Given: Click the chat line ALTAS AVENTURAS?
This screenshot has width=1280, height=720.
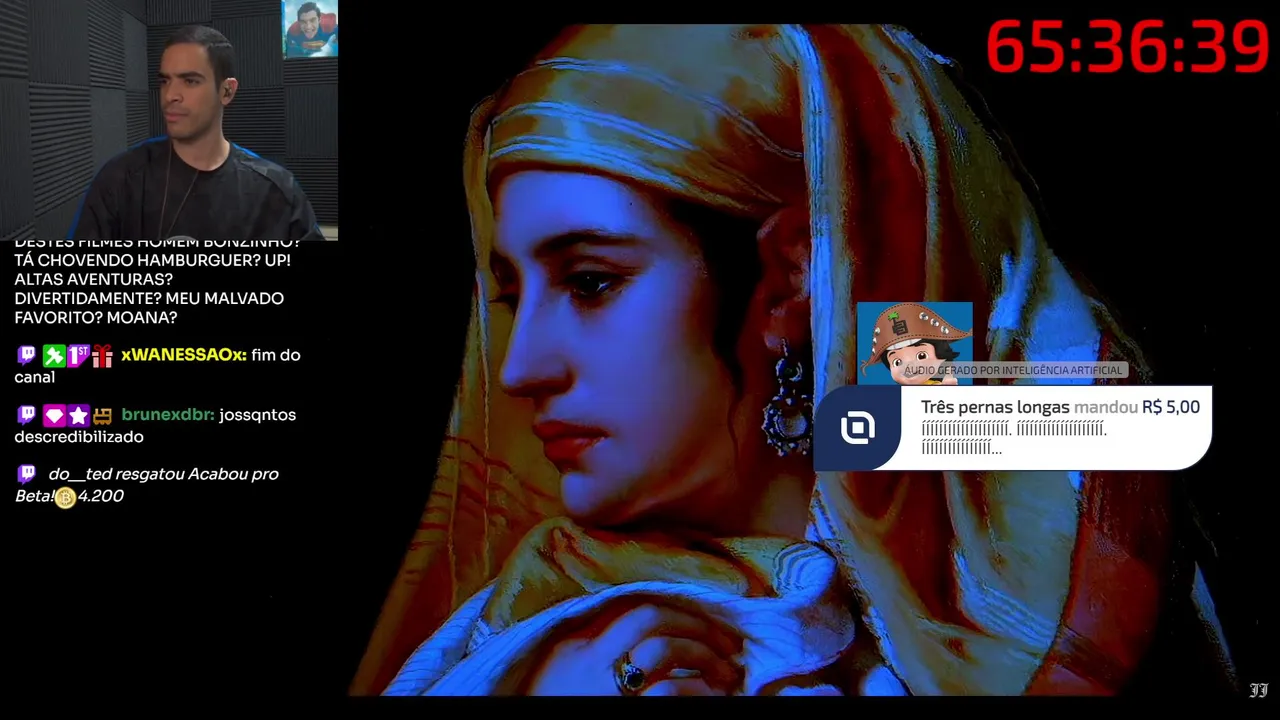Looking at the screenshot, I should click(x=93, y=279).
